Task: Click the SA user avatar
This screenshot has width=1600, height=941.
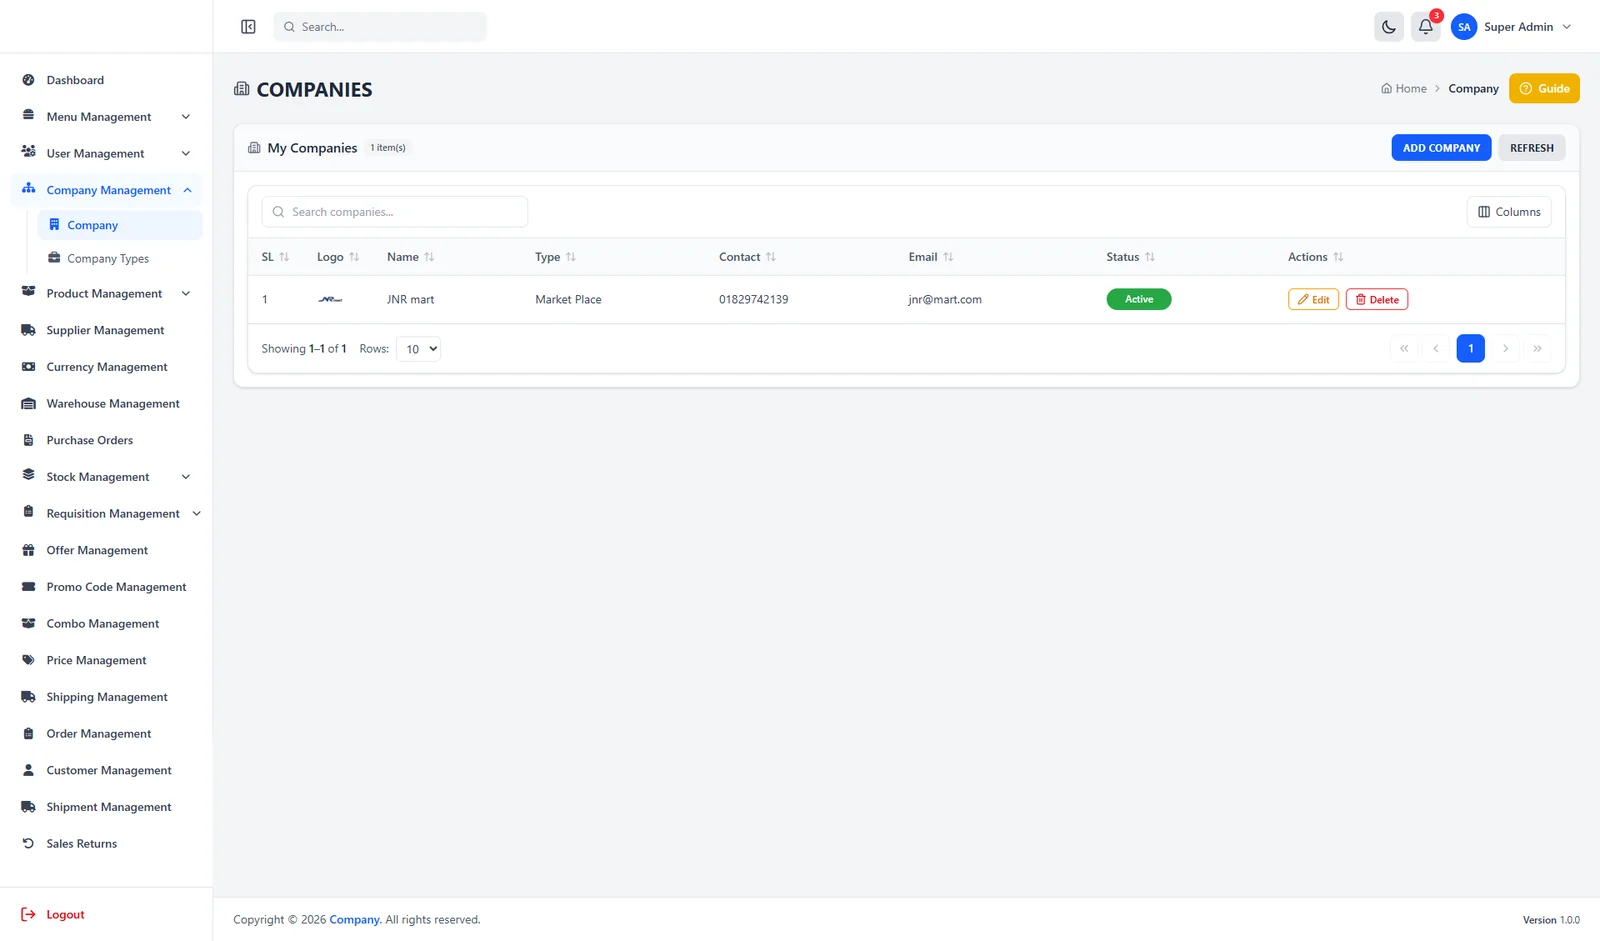Action: (1464, 27)
